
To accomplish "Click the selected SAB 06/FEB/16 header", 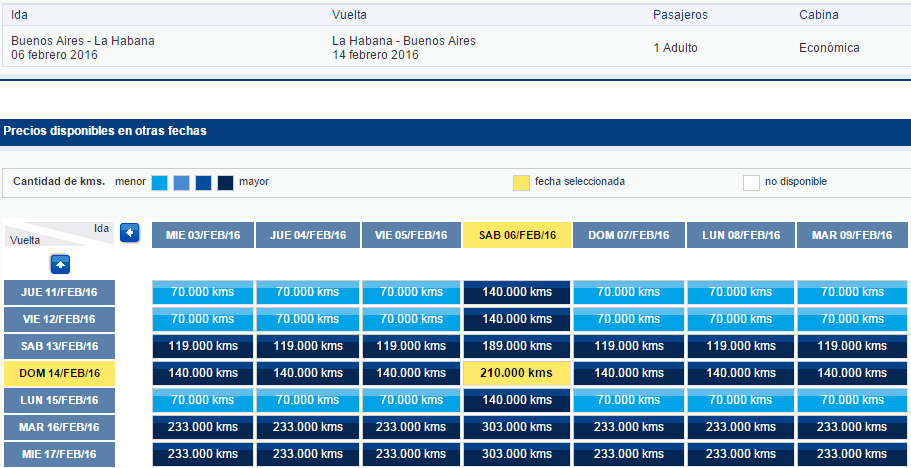I will point(517,235).
